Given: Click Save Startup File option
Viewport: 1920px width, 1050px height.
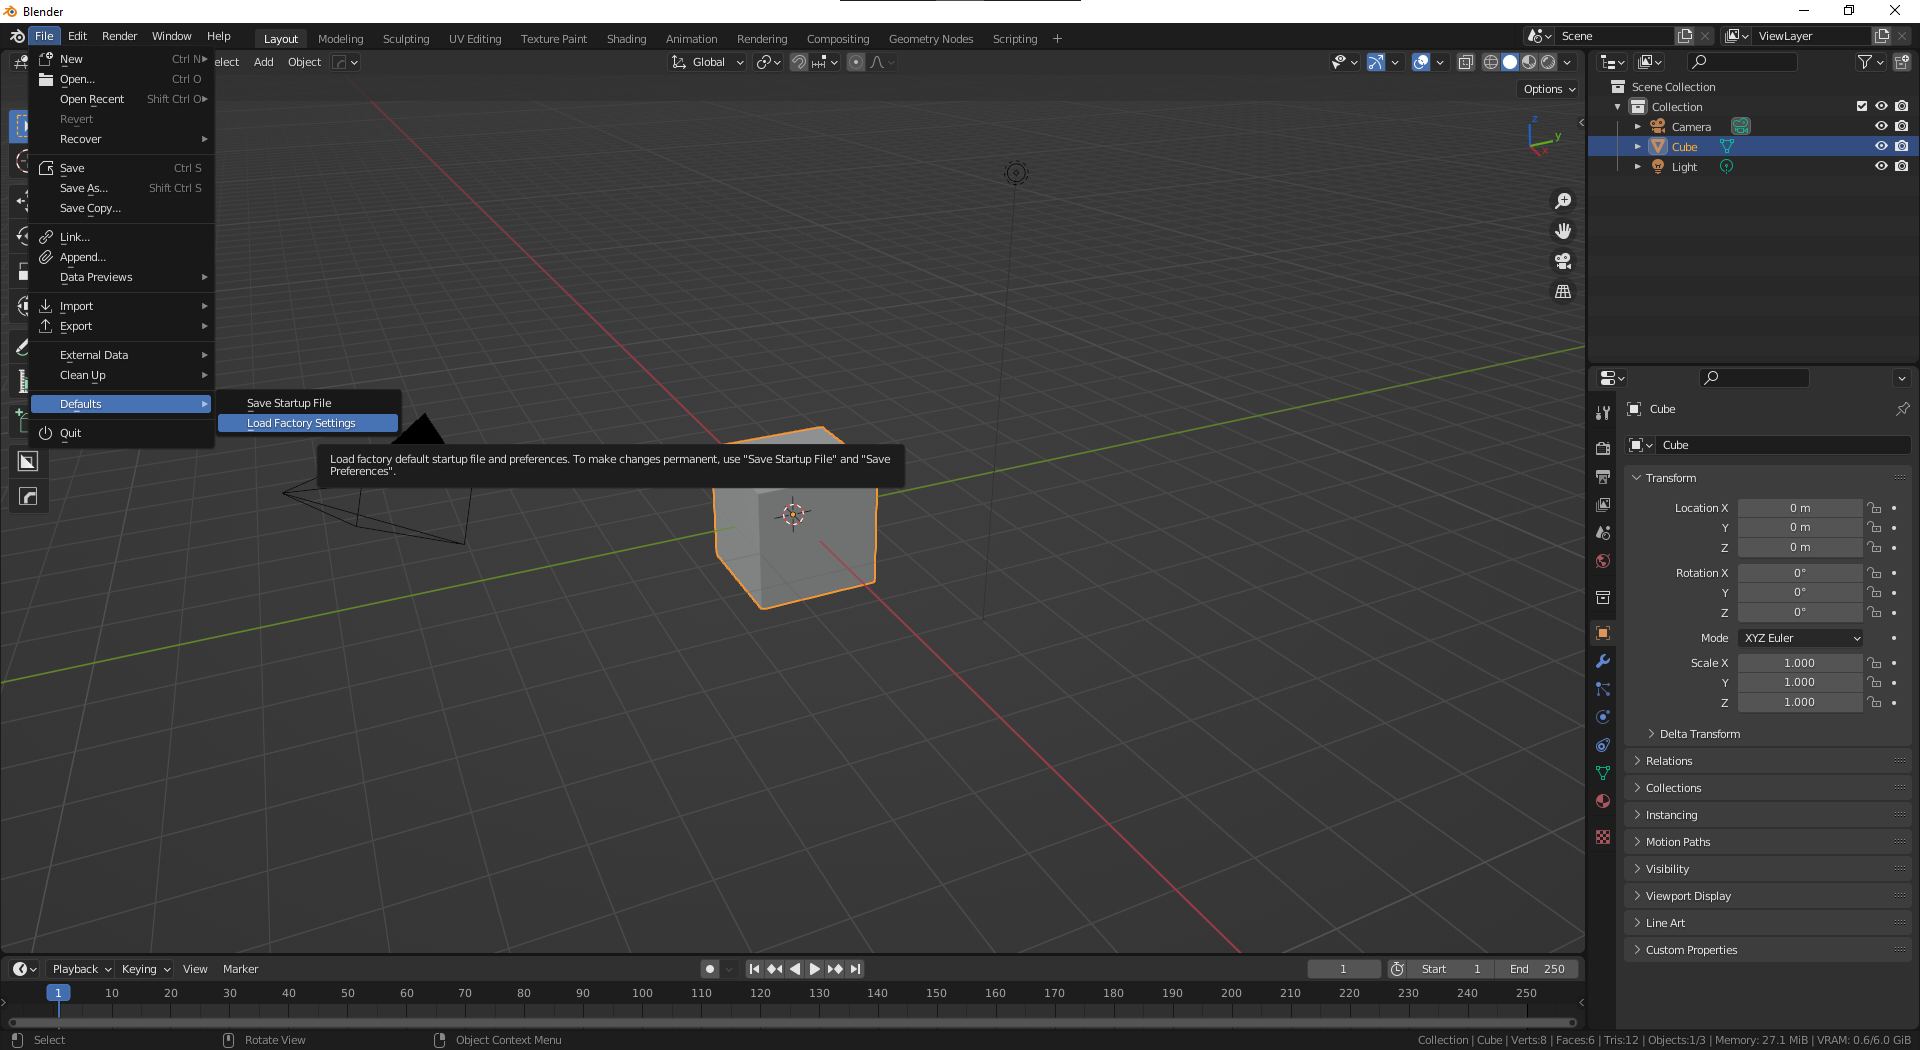Looking at the screenshot, I should [289, 403].
